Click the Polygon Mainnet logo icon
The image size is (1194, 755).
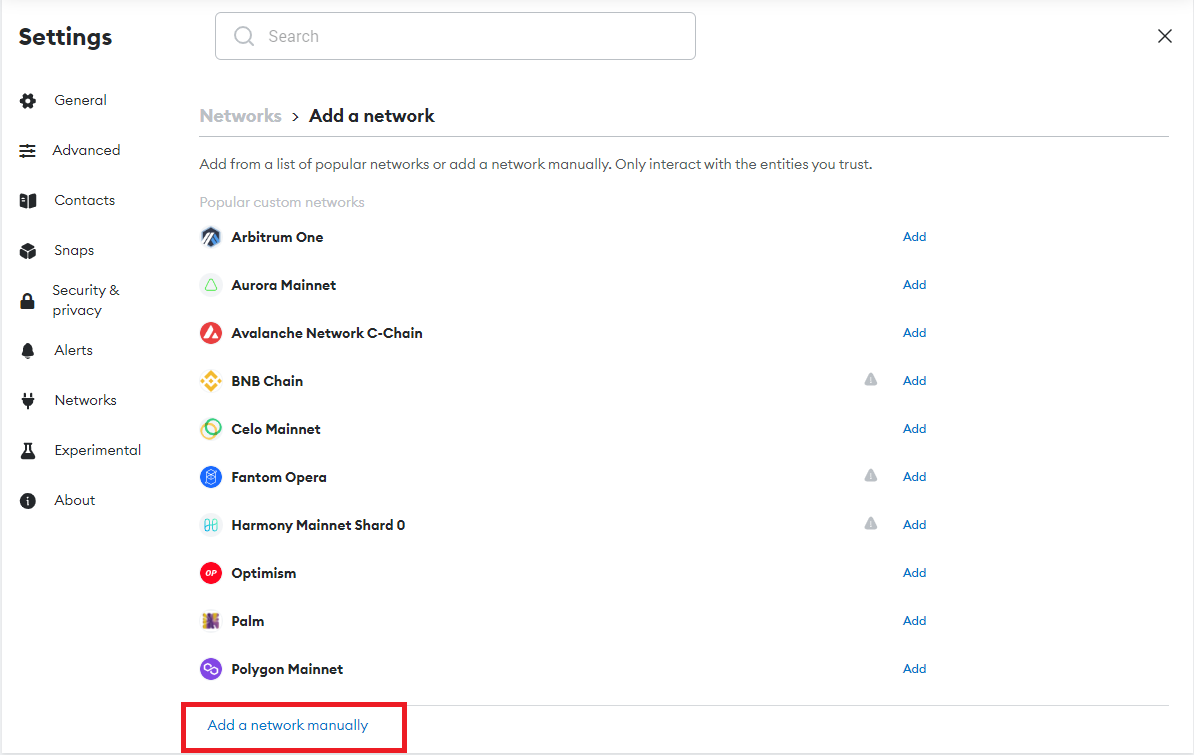[210, 669]
